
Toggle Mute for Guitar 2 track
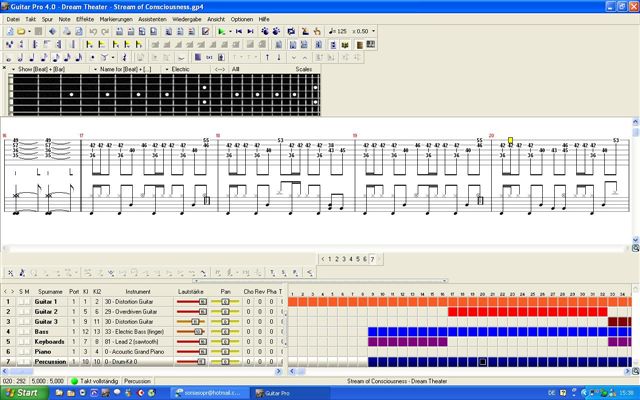tap(27, 311)
